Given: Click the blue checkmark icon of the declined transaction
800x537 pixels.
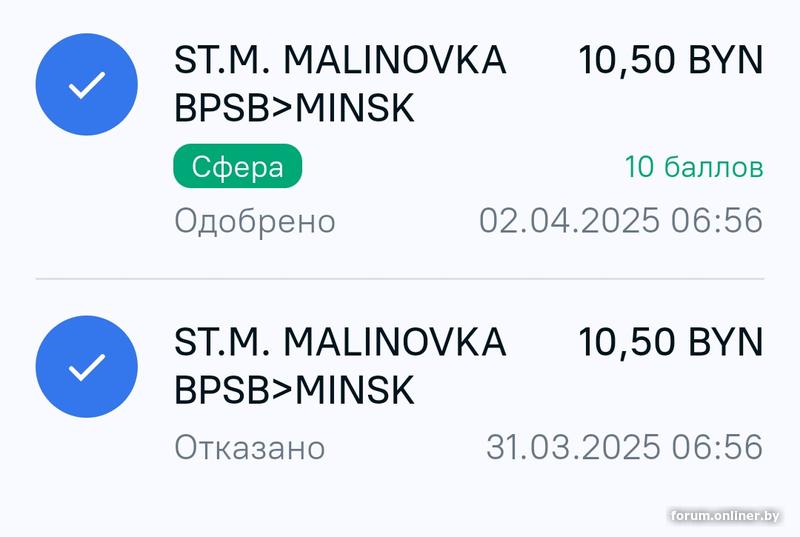Looking at the screenshot, I should tap(86, 368).
